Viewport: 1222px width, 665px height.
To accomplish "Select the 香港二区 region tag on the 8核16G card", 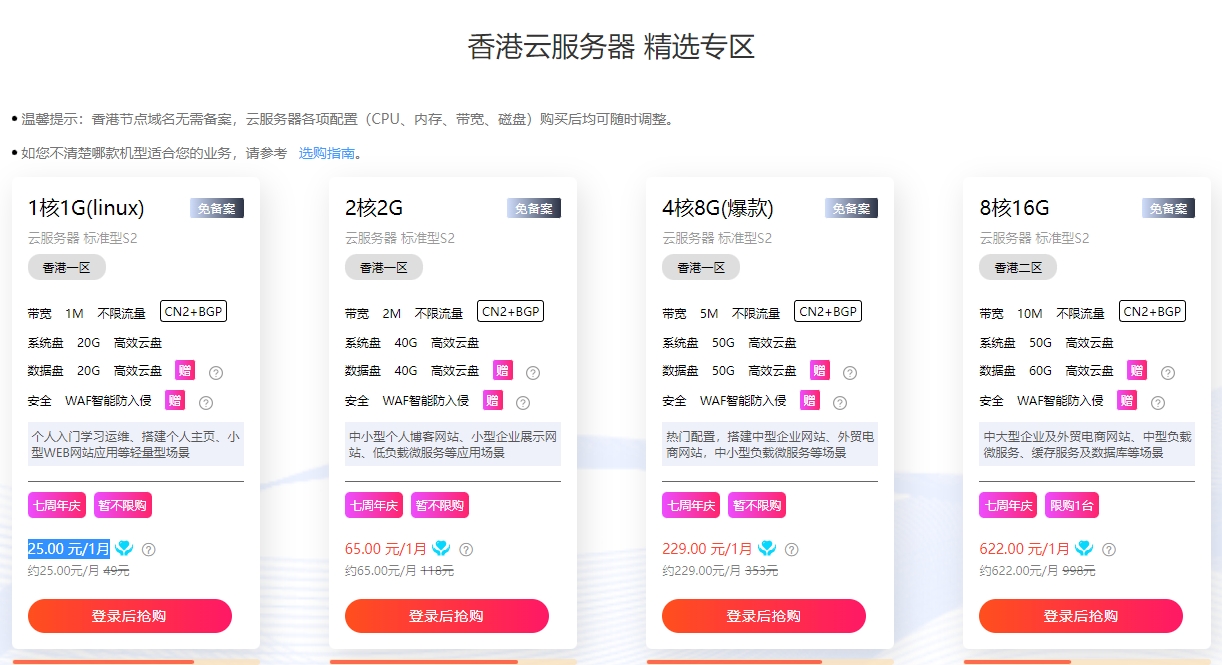I will (x=1018, y=267).
